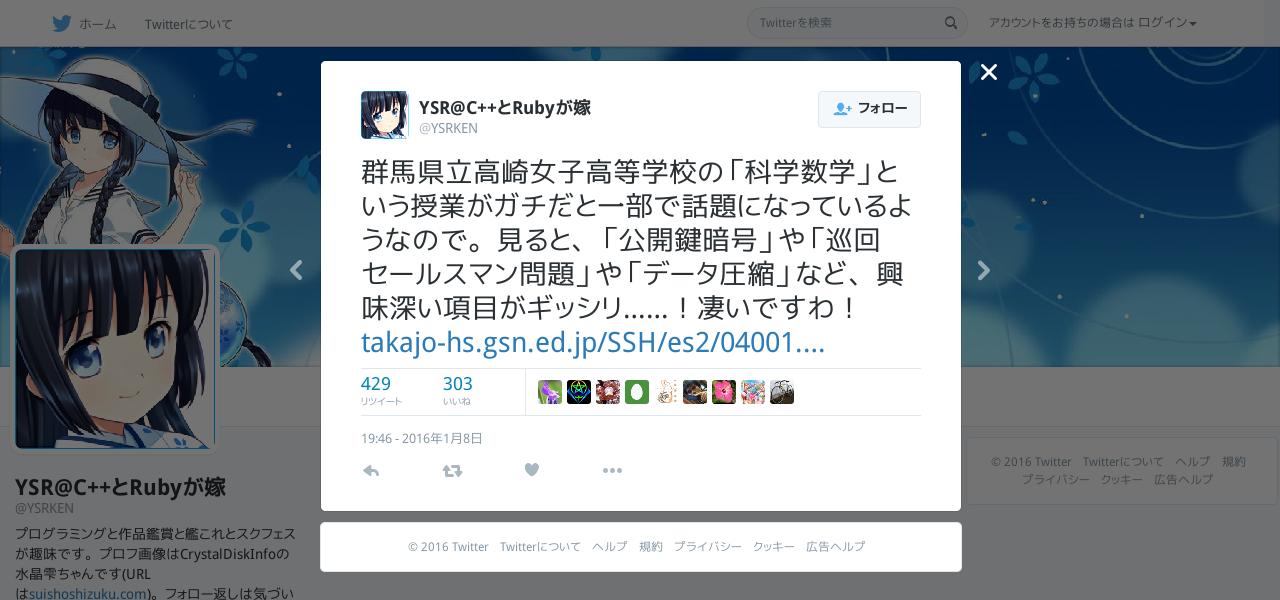Image resolution: width=1280 pixels, height=600 pixels.
Task: Click the reply arrow icon
Action: tap(371, 470)
